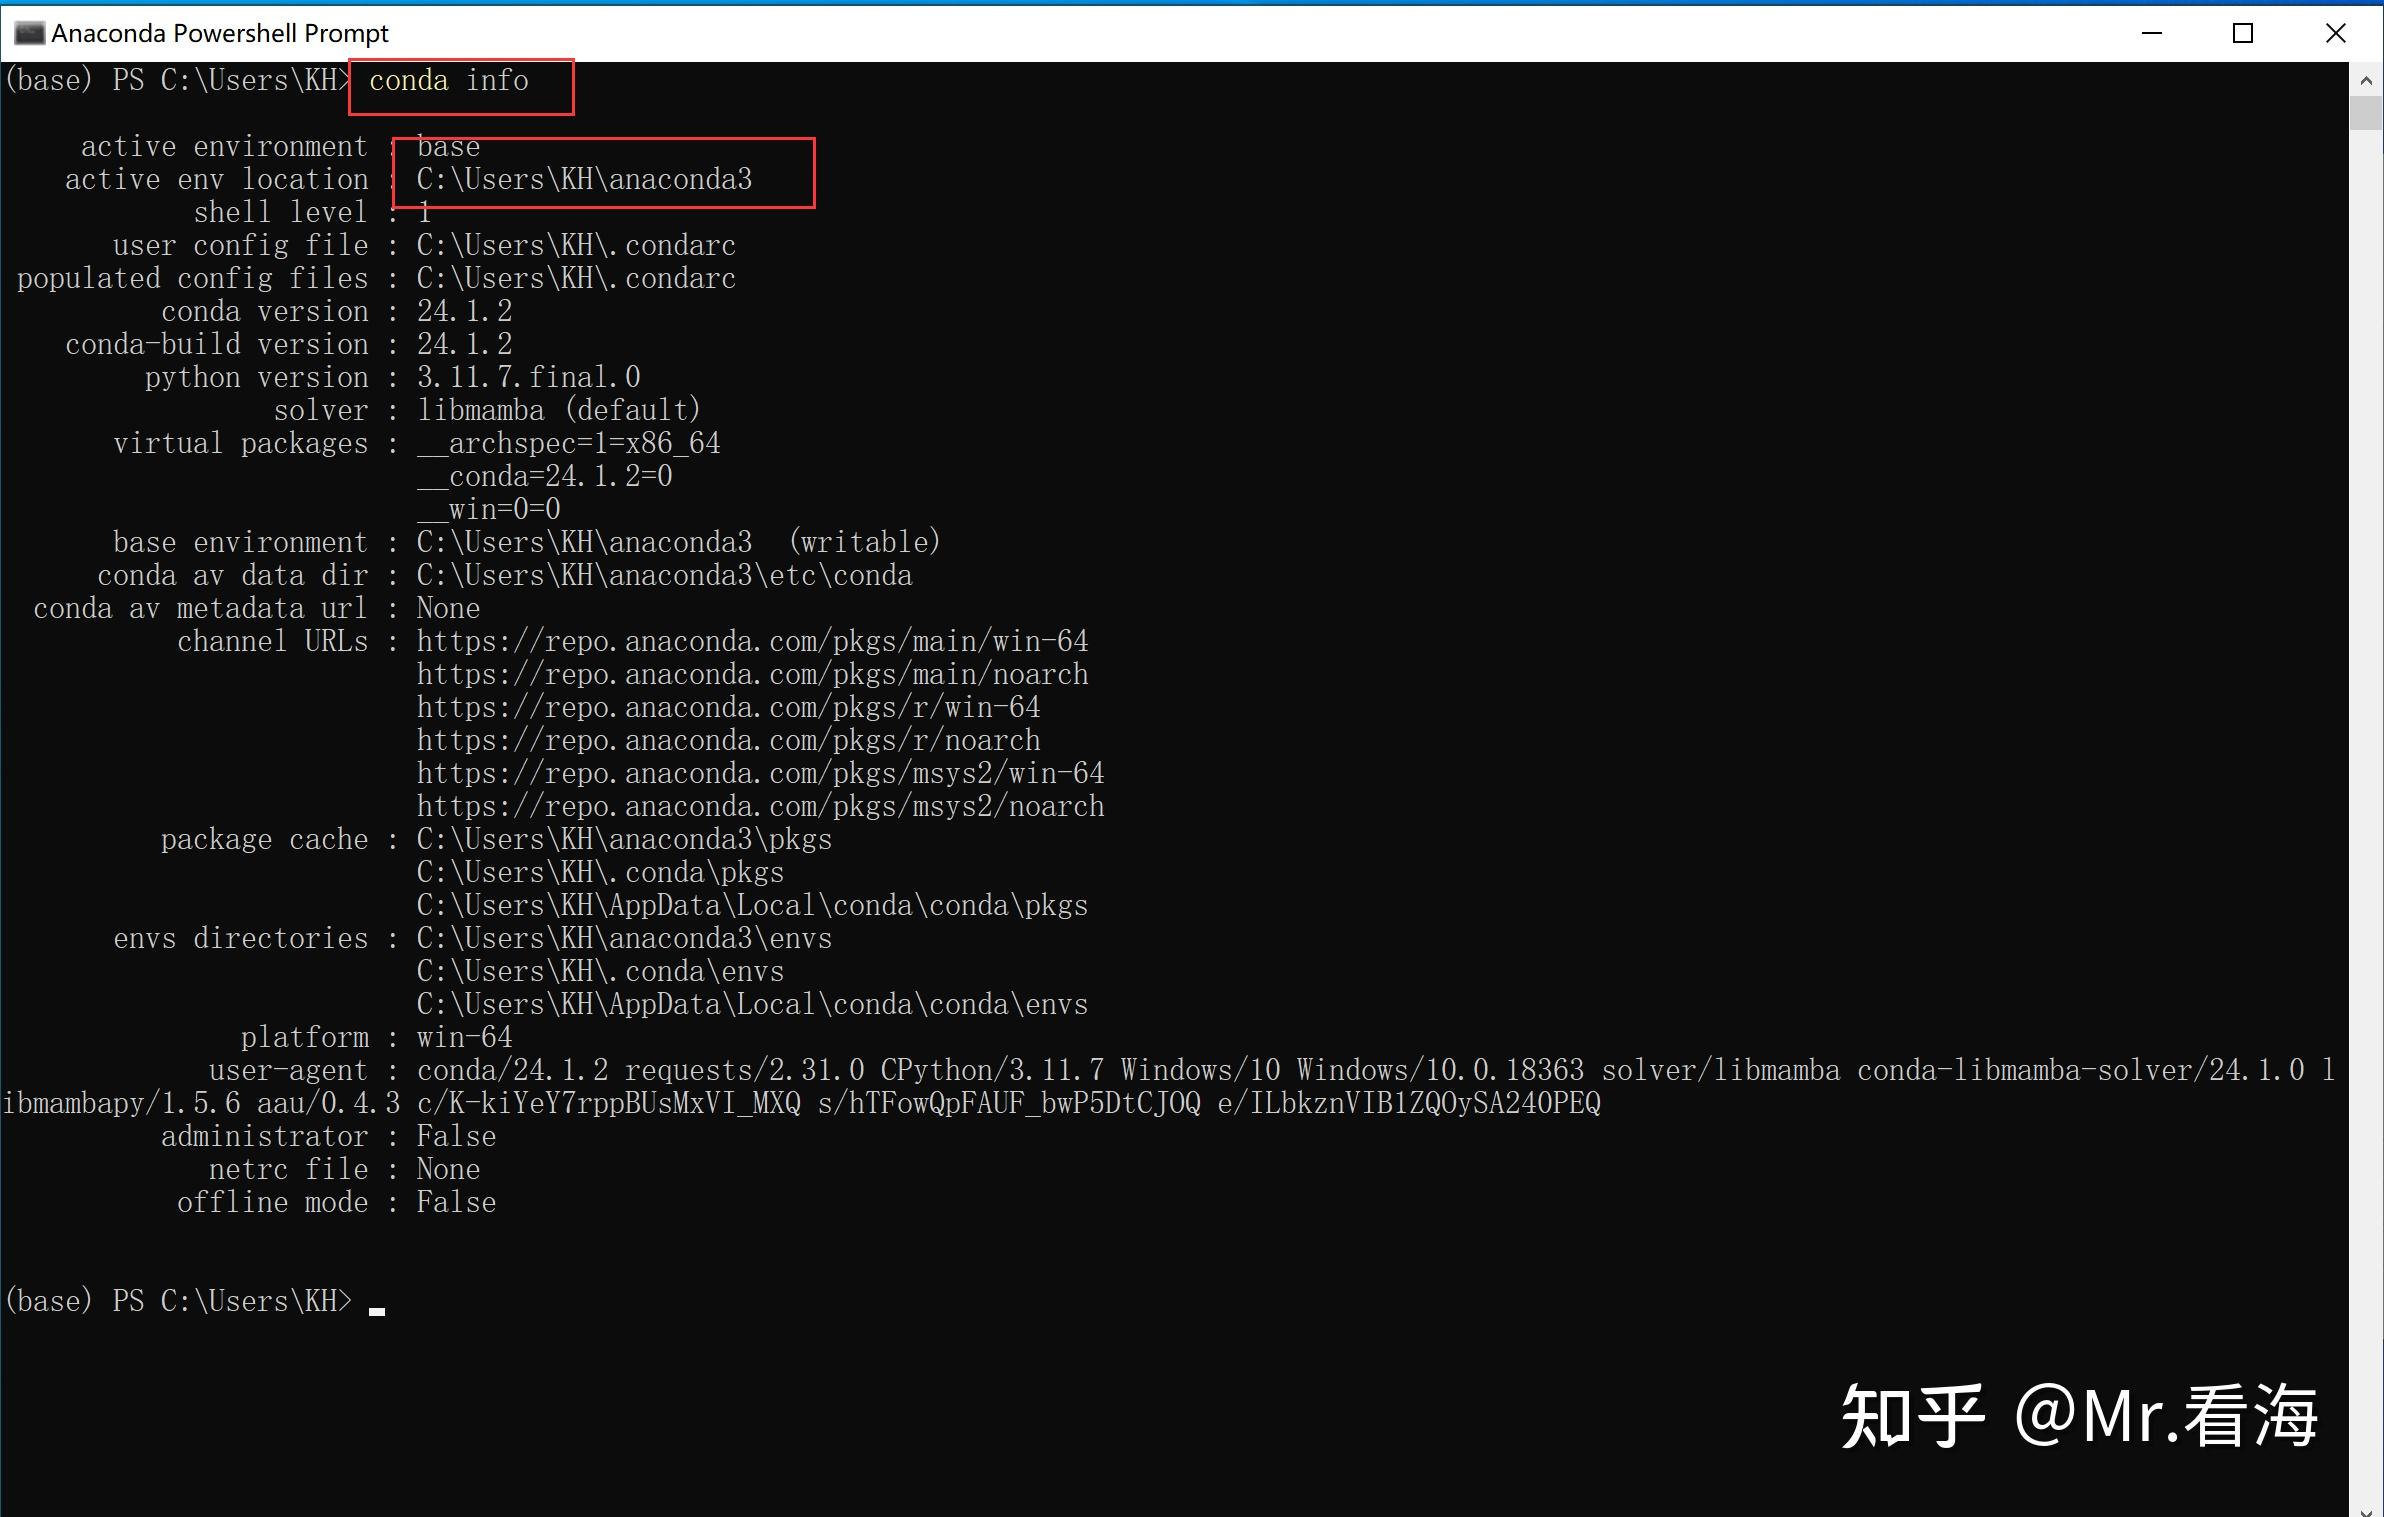Click the active env location path C:\Users\KH\anaconda3
The image size is (2384, 1517).
586,179
